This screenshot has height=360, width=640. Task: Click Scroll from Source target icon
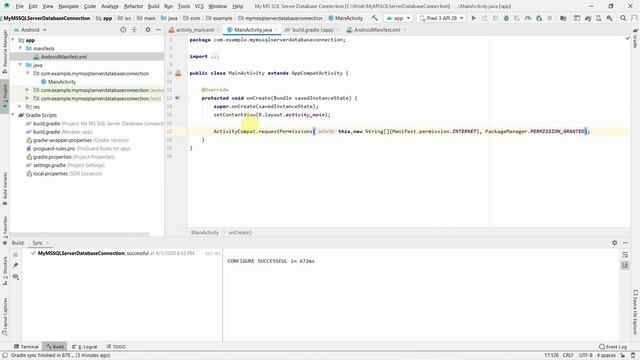click(123, 30)
